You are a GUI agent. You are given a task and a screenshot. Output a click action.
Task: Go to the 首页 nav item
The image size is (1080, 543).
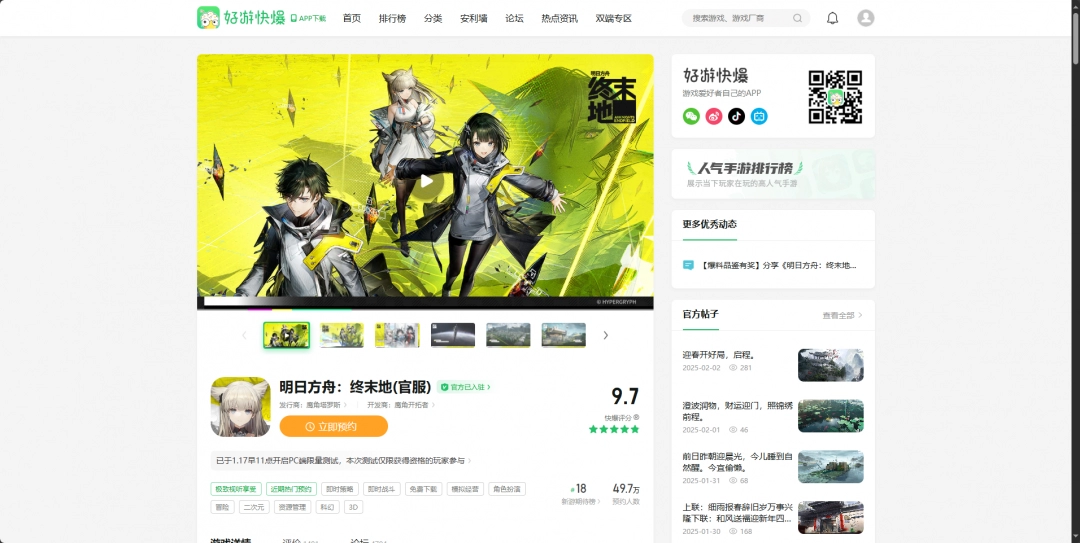(x=352, y=19)
